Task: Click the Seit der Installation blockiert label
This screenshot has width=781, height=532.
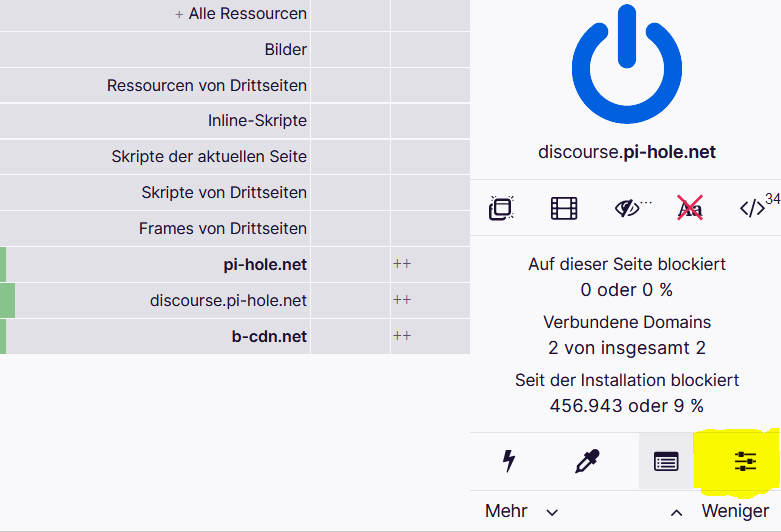Action: [x=627, y=380]
